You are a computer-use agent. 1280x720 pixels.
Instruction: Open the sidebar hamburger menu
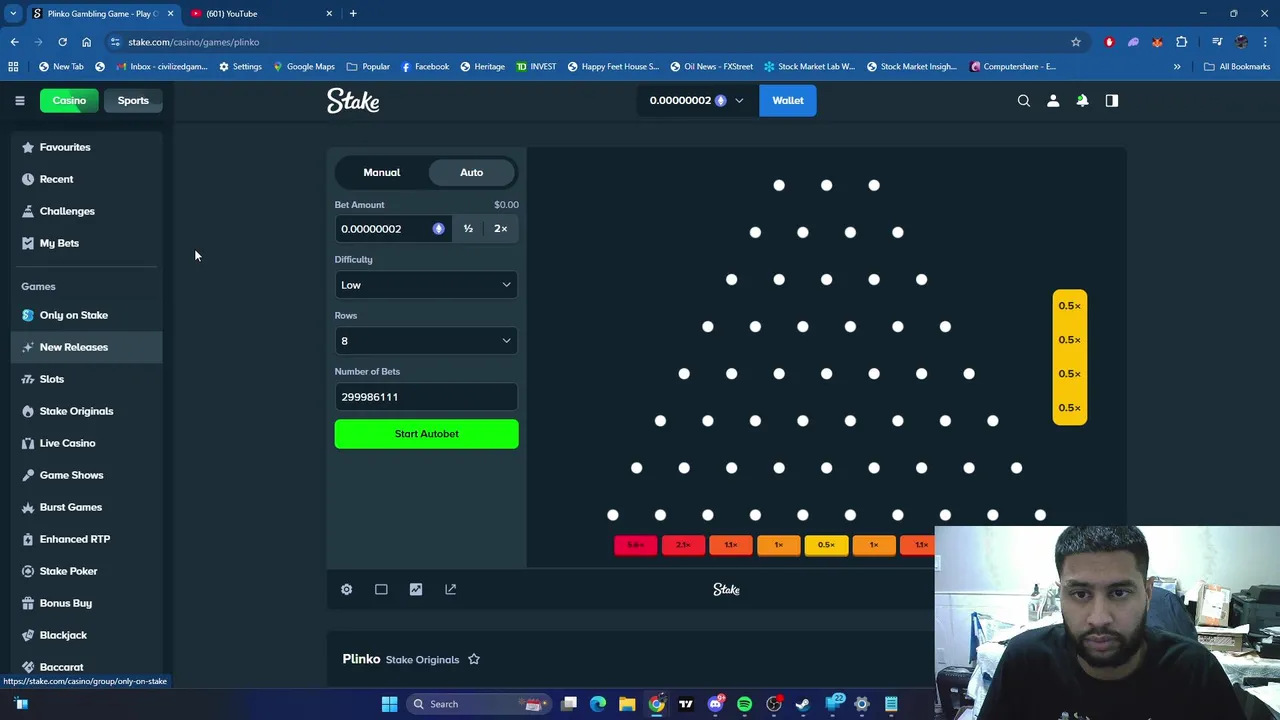click(x=19, y=100)
